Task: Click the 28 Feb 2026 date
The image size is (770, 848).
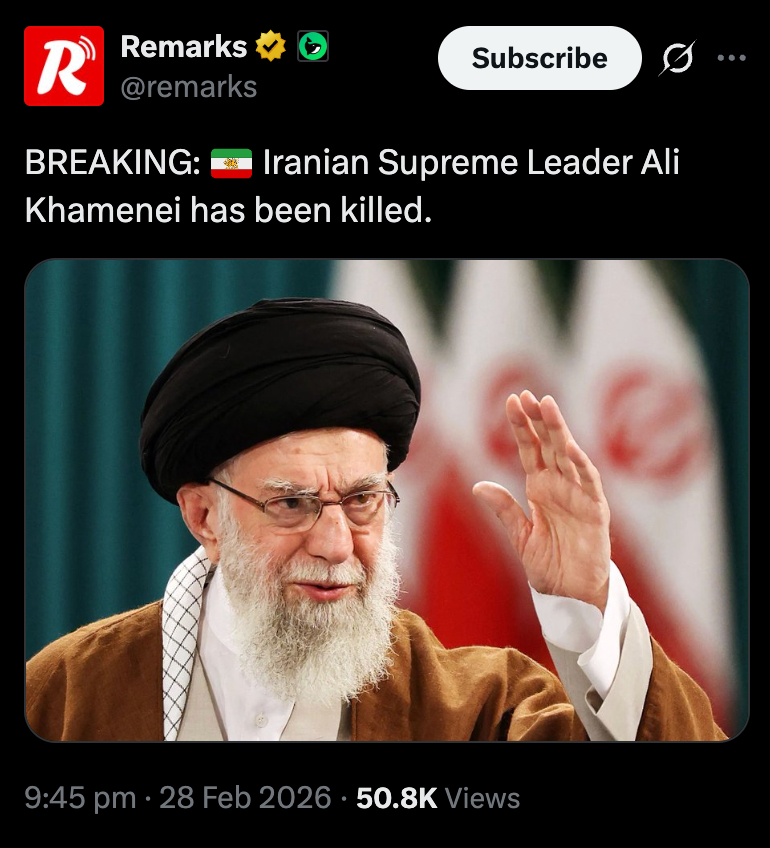Action: (x=245, y=798)
